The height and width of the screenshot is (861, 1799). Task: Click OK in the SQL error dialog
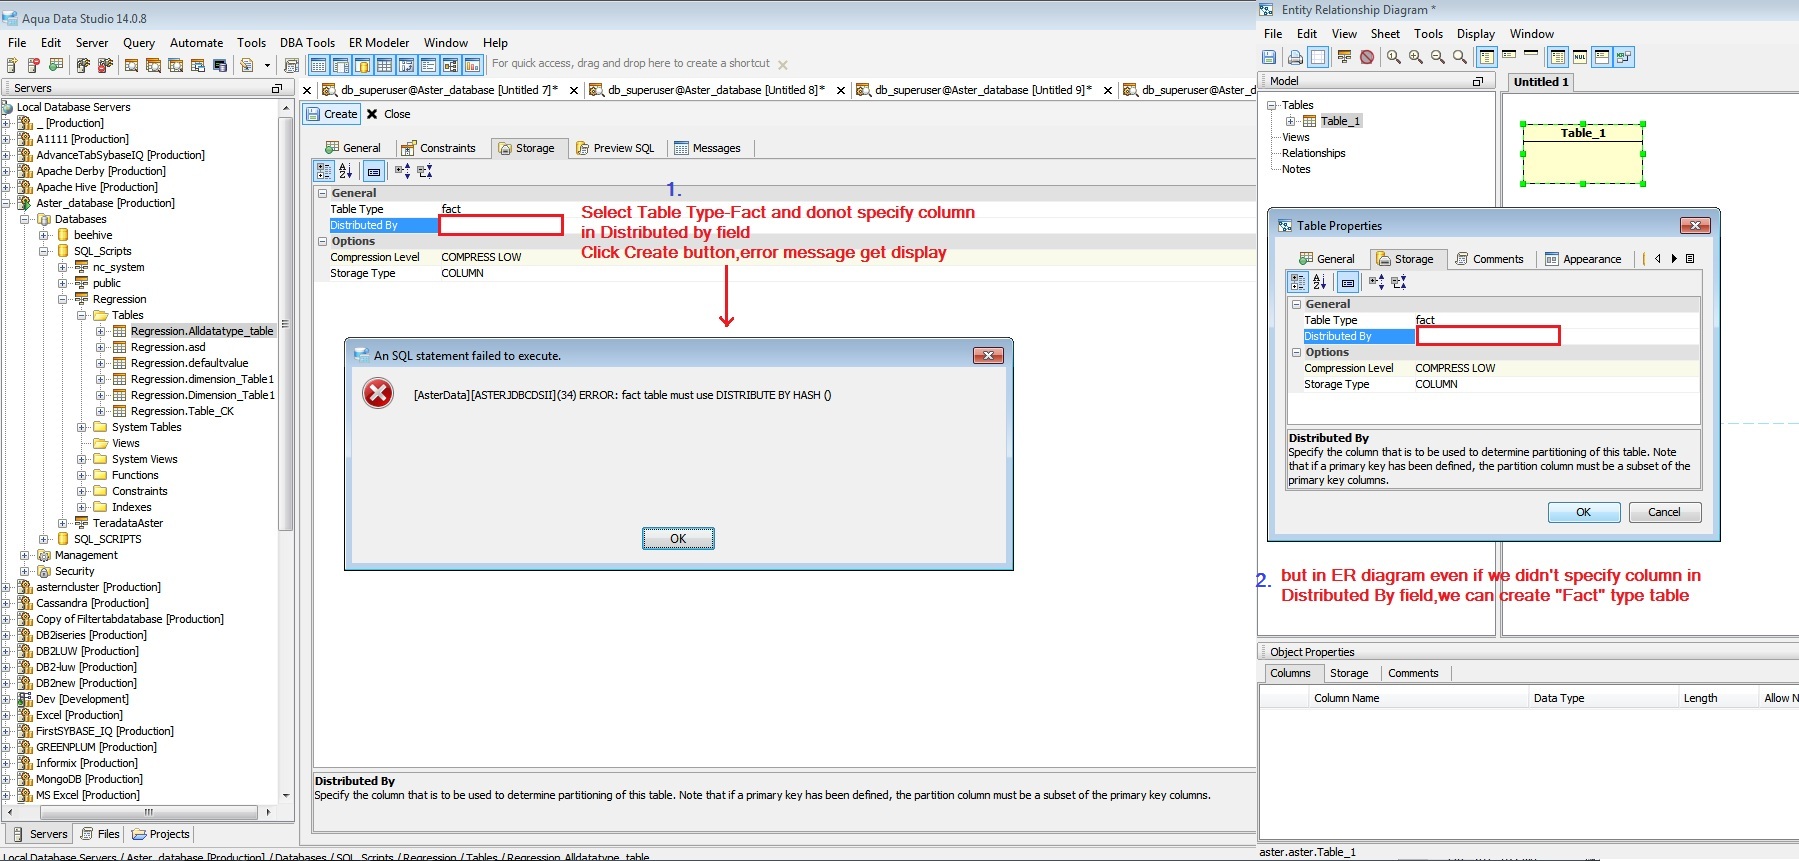pyautogui.click(x=678, y=539)
